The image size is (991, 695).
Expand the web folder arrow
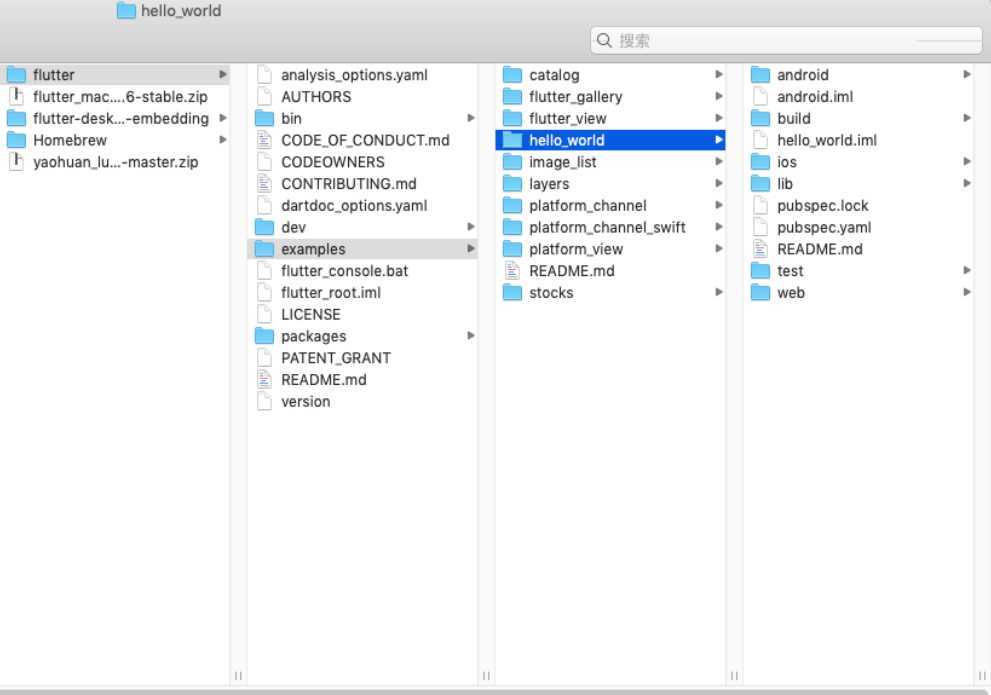tap(967, 292)
